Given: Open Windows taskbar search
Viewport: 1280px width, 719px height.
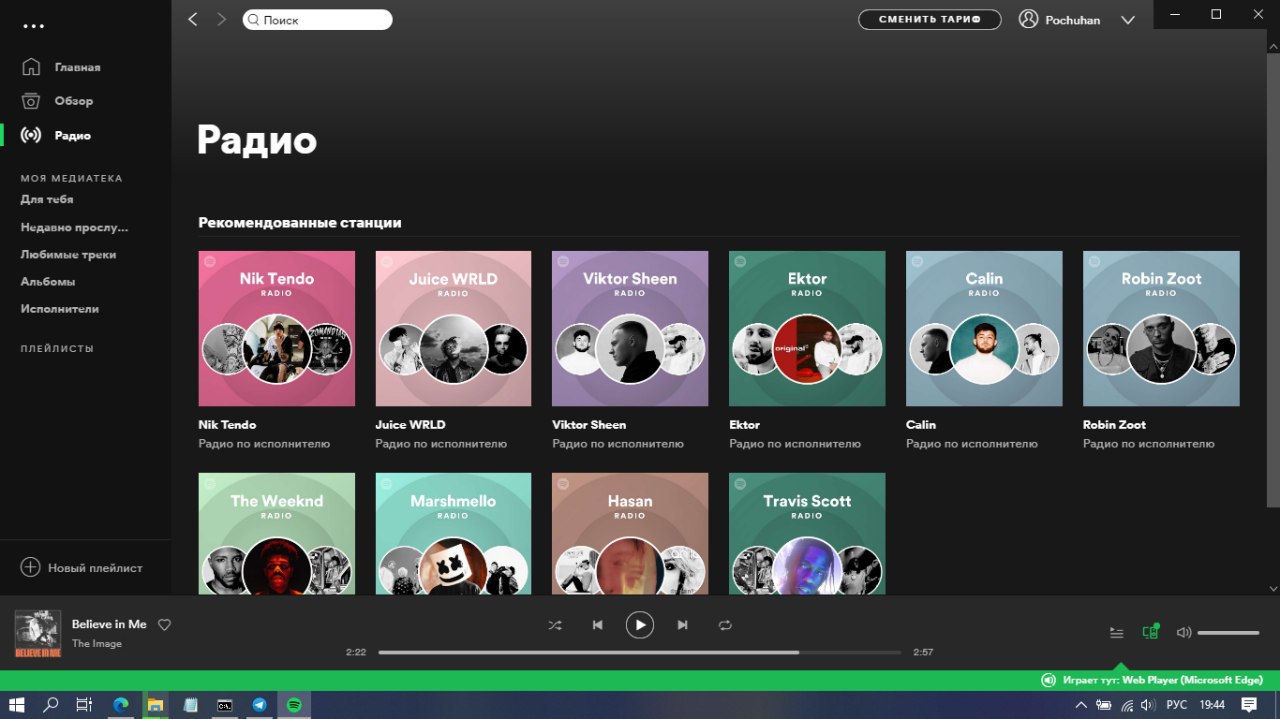Looking at the screenshot, I should click(x=51, y=705).
